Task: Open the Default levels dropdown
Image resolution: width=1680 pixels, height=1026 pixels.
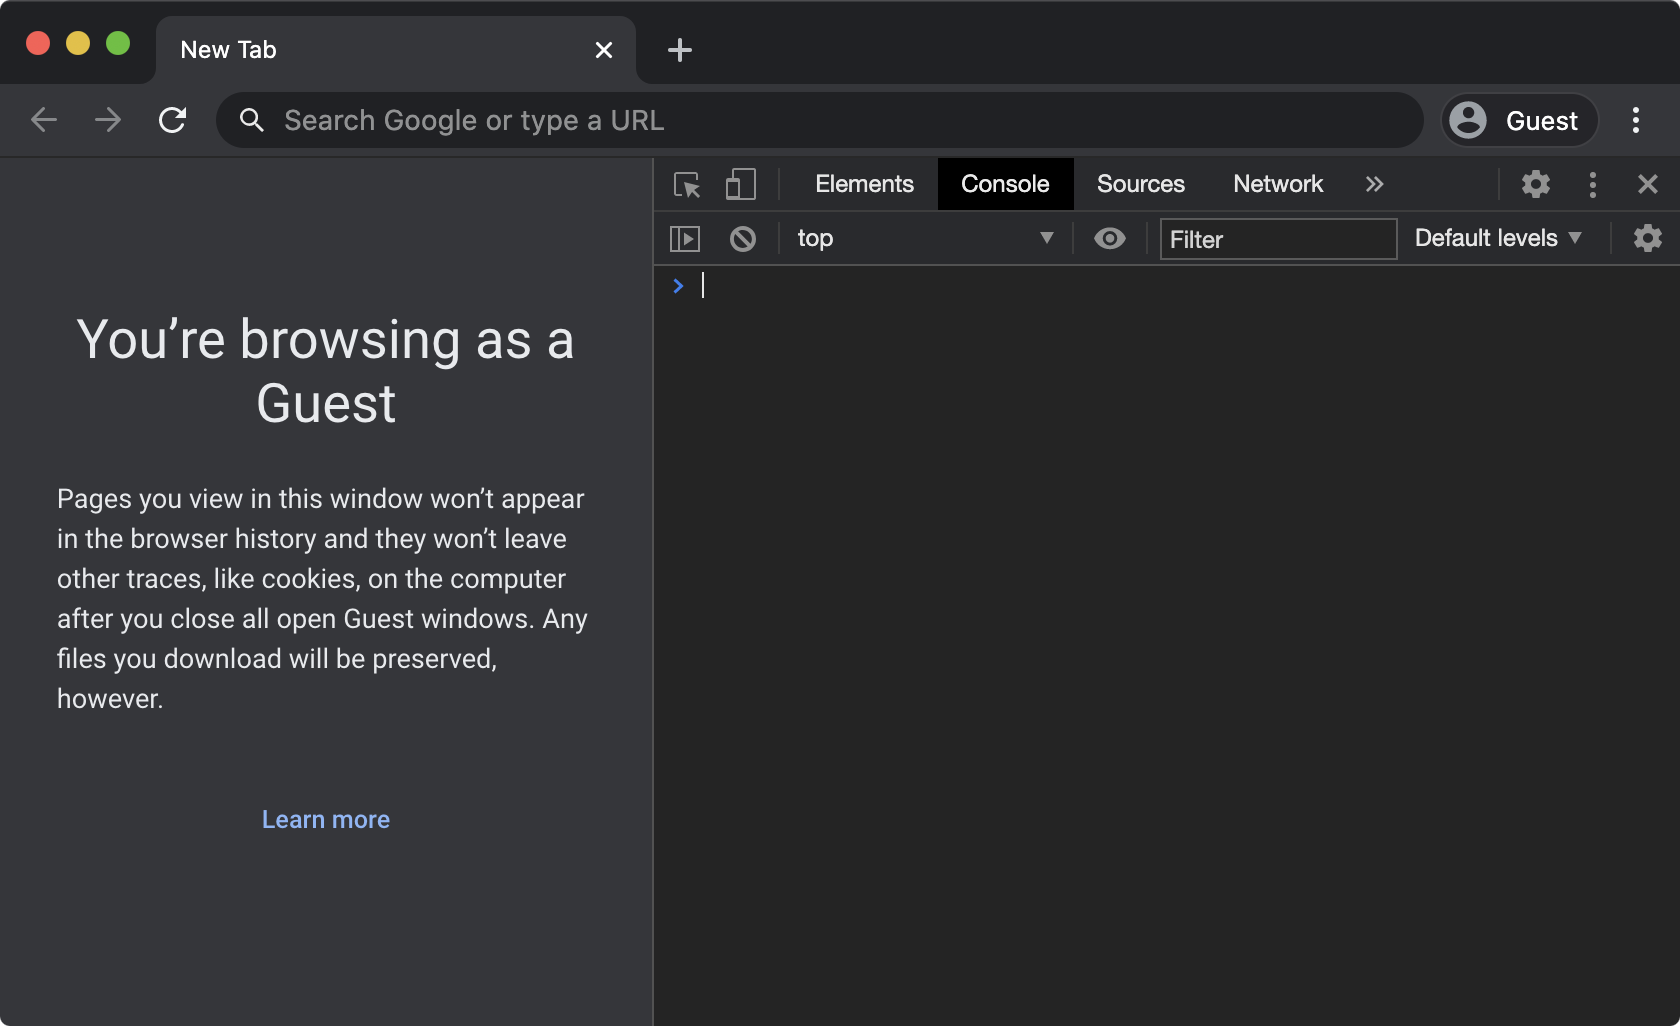Action: [1498, 238]
